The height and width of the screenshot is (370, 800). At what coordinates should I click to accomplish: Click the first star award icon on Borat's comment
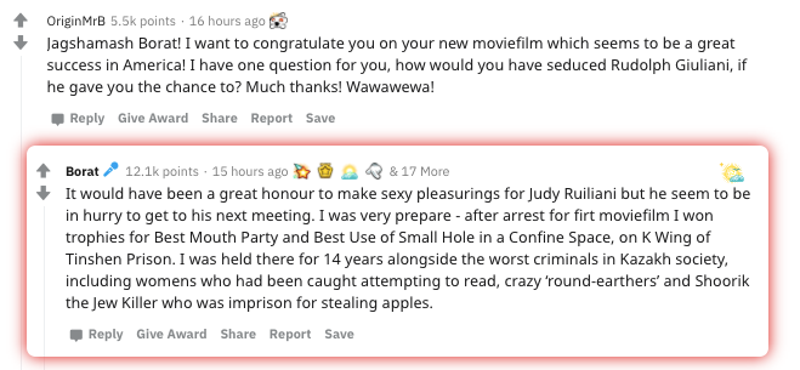point(302,171)
